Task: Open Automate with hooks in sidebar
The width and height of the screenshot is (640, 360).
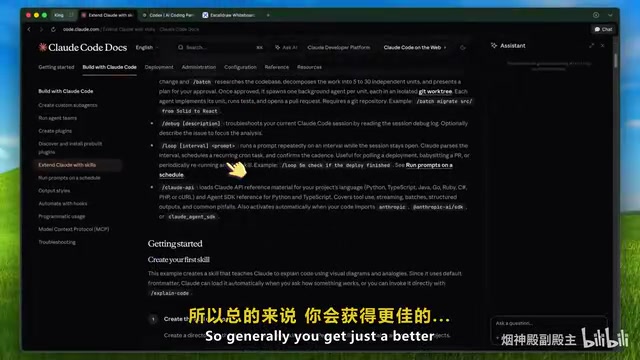Action: click(x=63, y=204)
